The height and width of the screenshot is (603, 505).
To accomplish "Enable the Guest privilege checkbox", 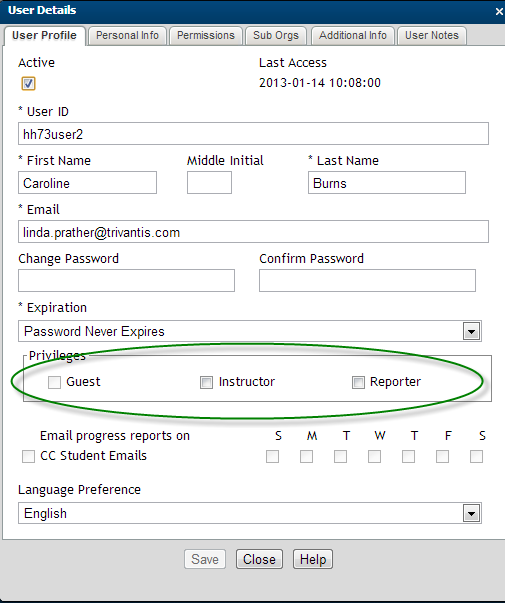I will coord(54,382).
